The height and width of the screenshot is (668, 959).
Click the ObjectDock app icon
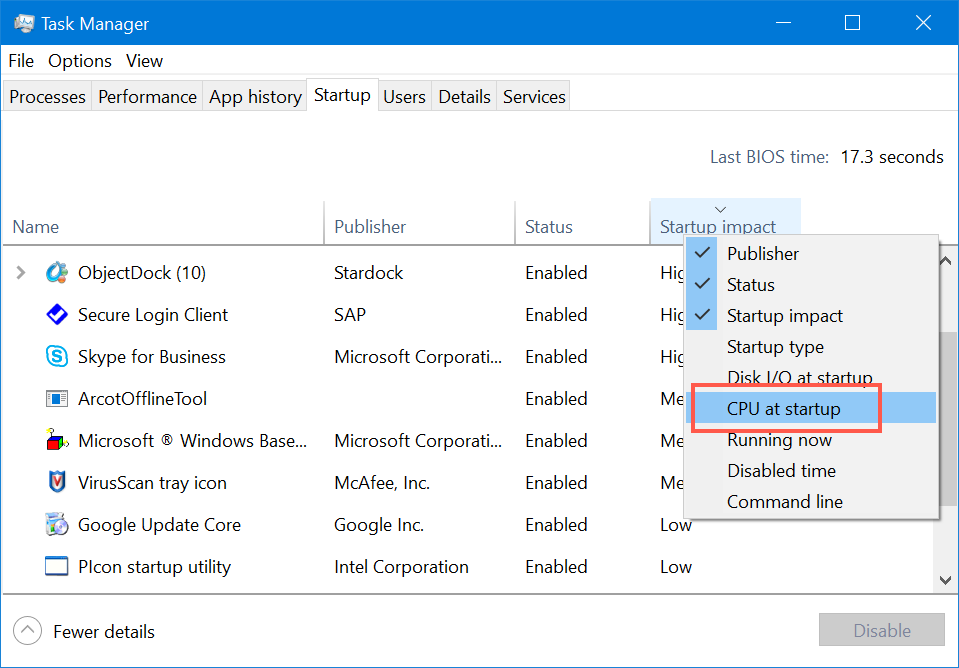click(57, 273)
